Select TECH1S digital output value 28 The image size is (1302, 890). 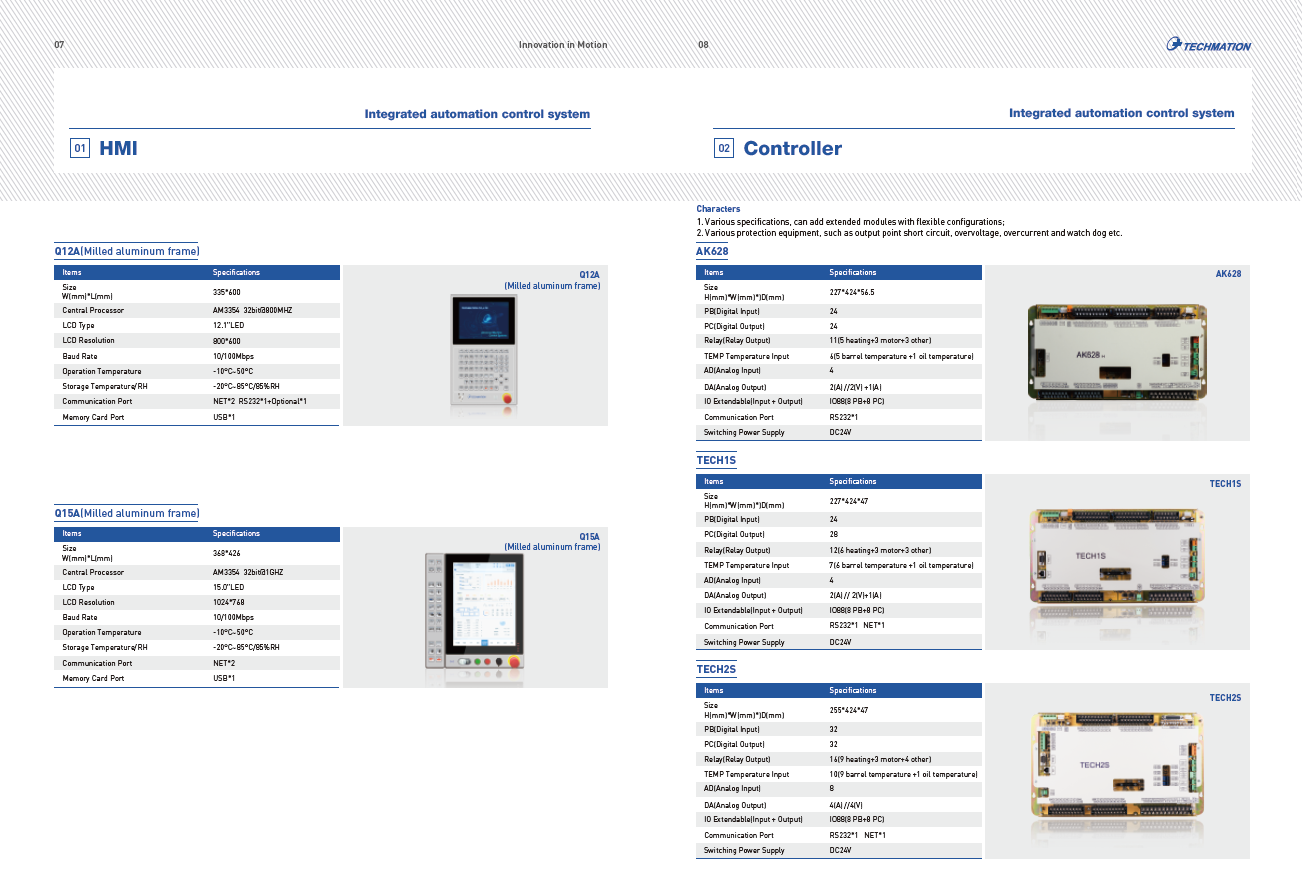tap(834, 535)
